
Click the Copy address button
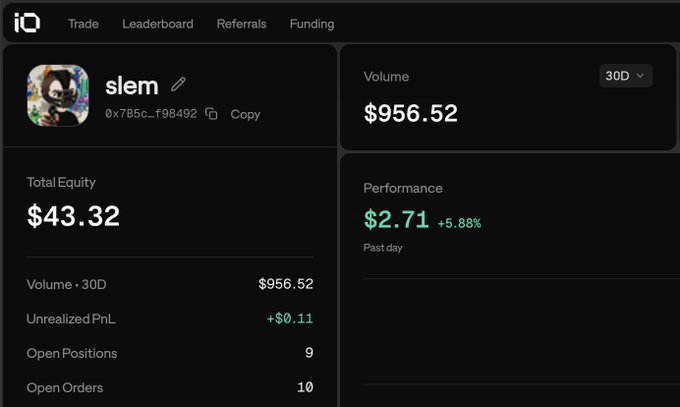(x=245, y=115)
